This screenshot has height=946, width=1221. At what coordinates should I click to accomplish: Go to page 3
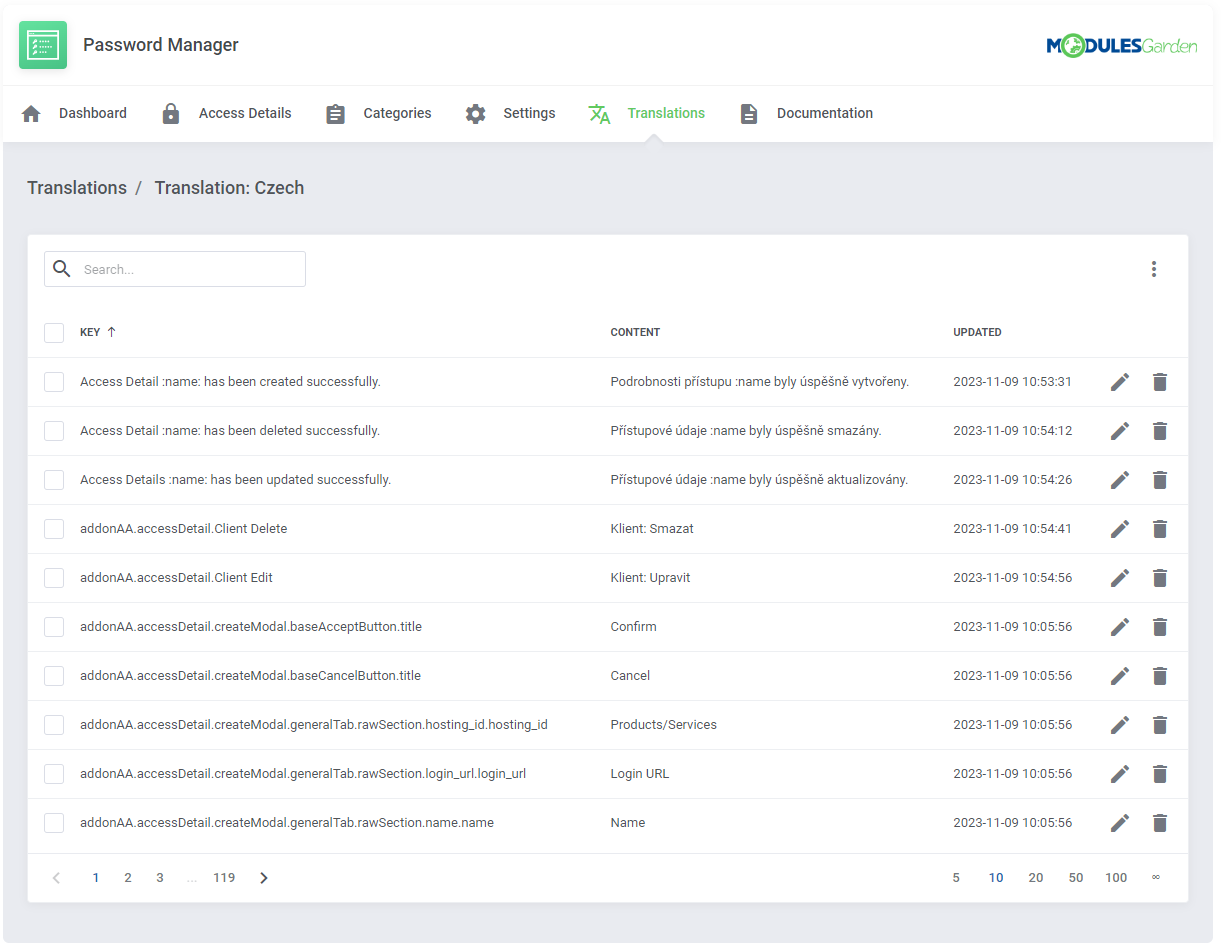click(160, 878)
